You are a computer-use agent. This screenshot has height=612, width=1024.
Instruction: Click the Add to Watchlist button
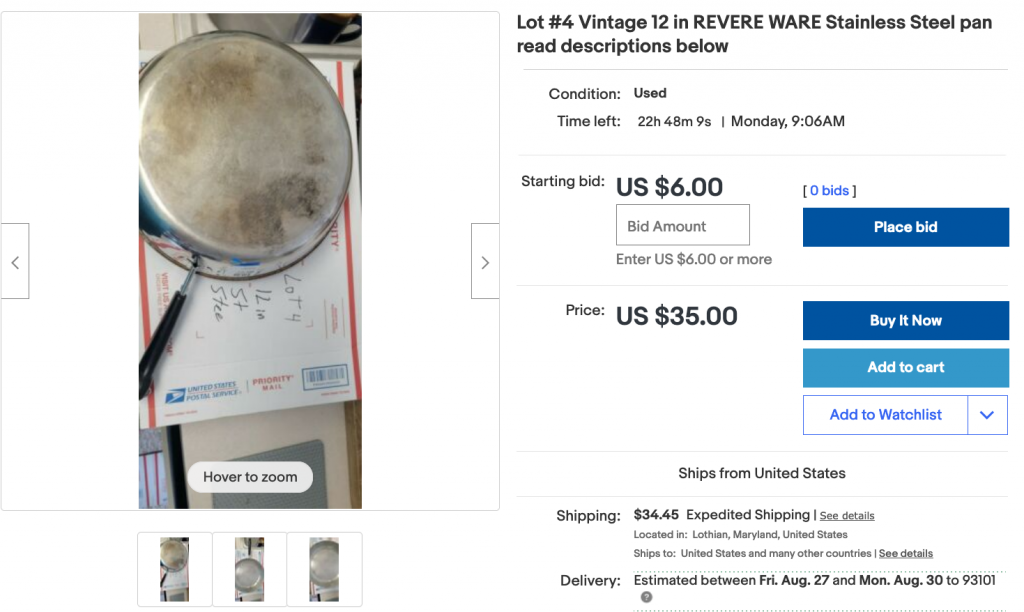(886, 415)
